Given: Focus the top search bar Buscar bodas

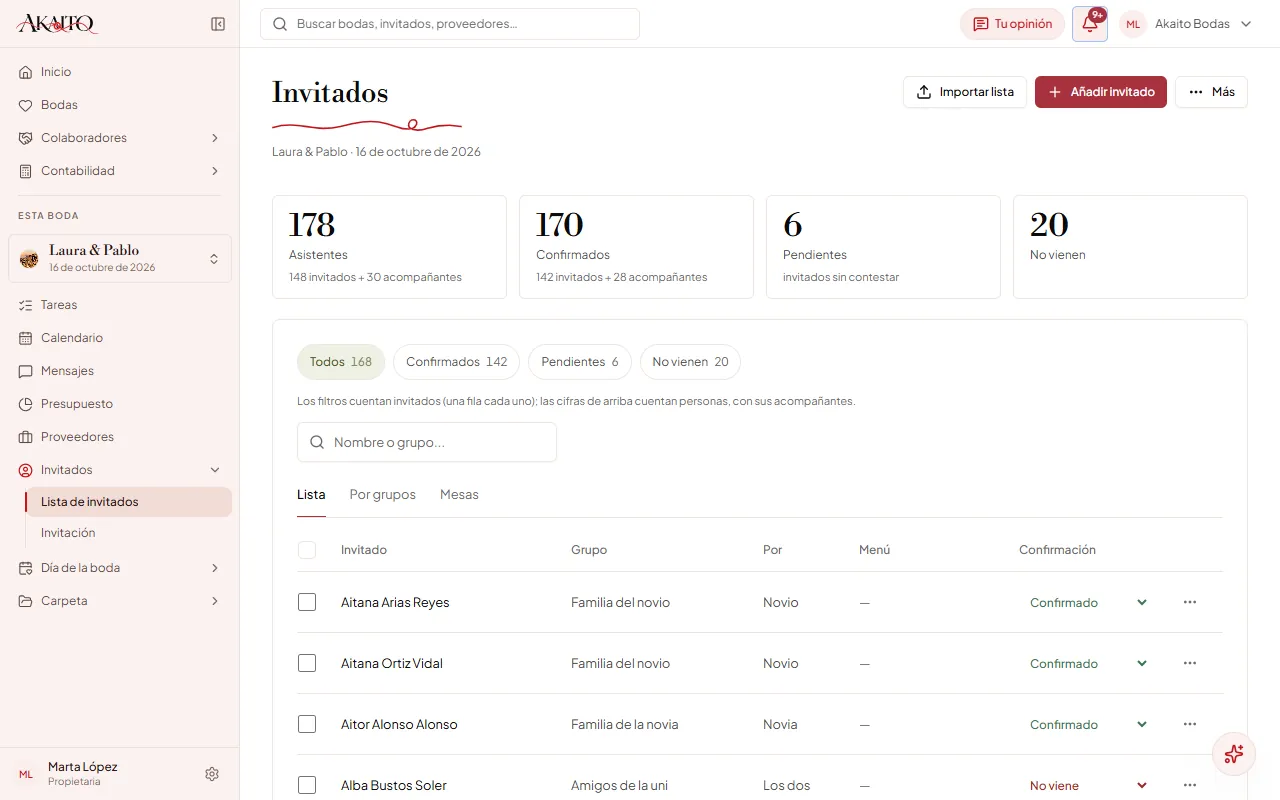Looking at the screenshot, I should (x=450, y=24).
